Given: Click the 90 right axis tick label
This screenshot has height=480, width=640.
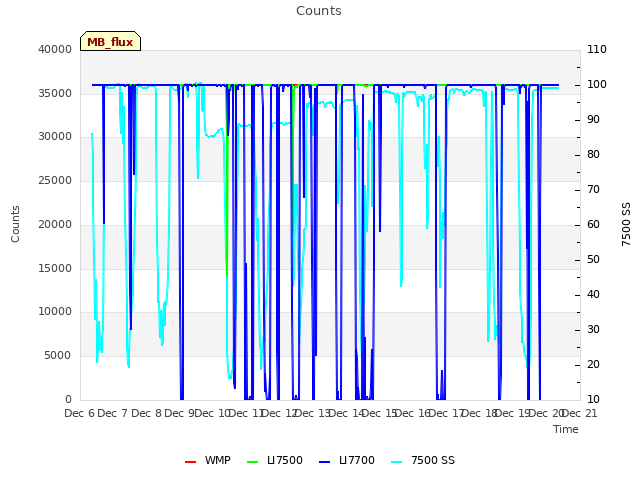Looking at the screenshot, I should pos(593,120).
